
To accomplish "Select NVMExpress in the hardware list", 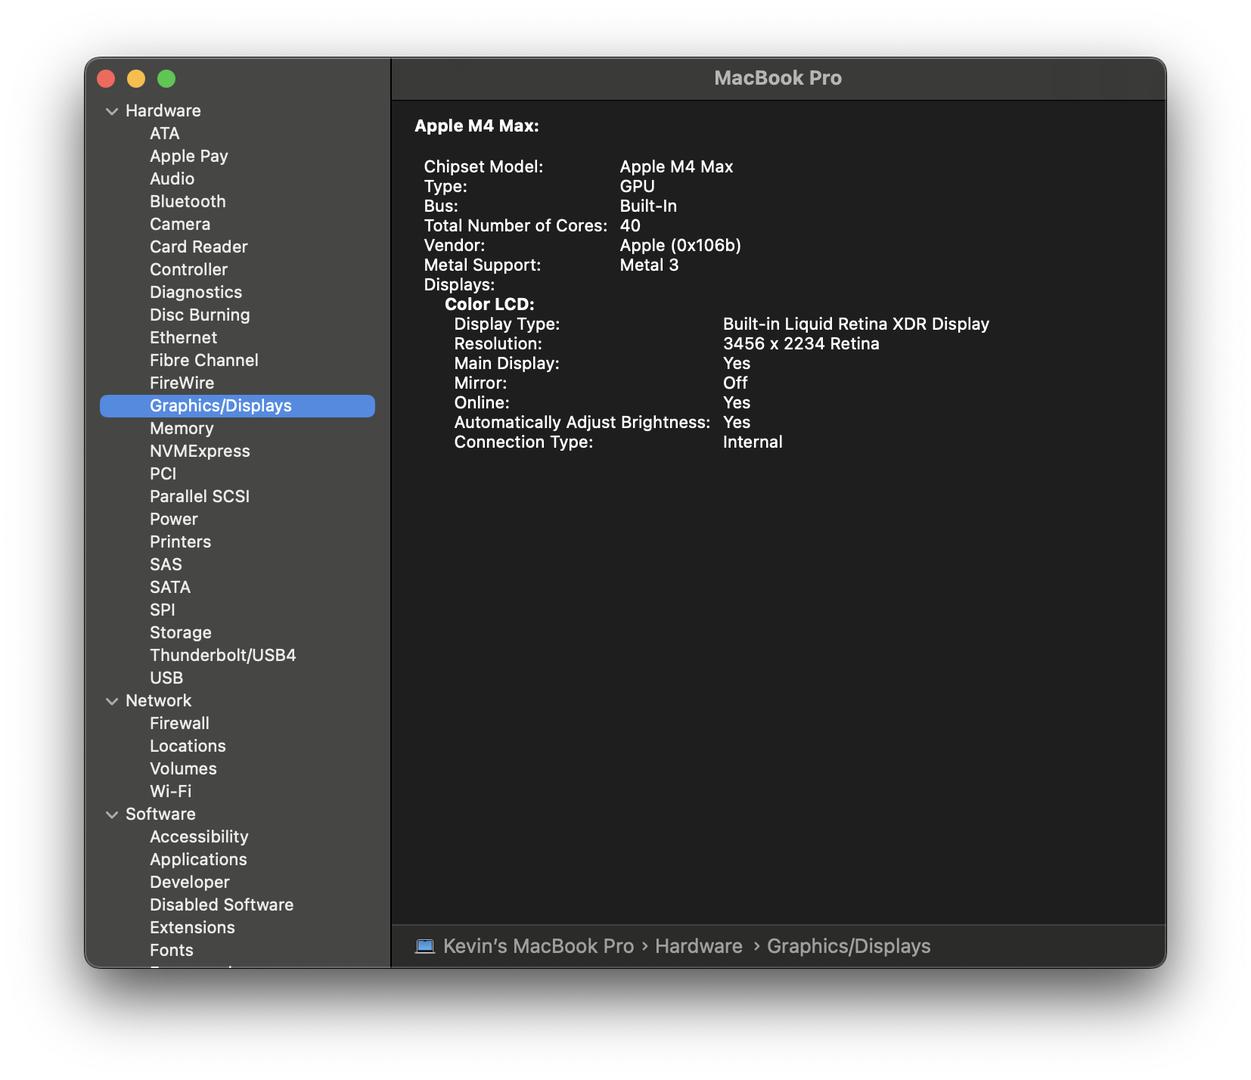I will (x=199, y=451).
